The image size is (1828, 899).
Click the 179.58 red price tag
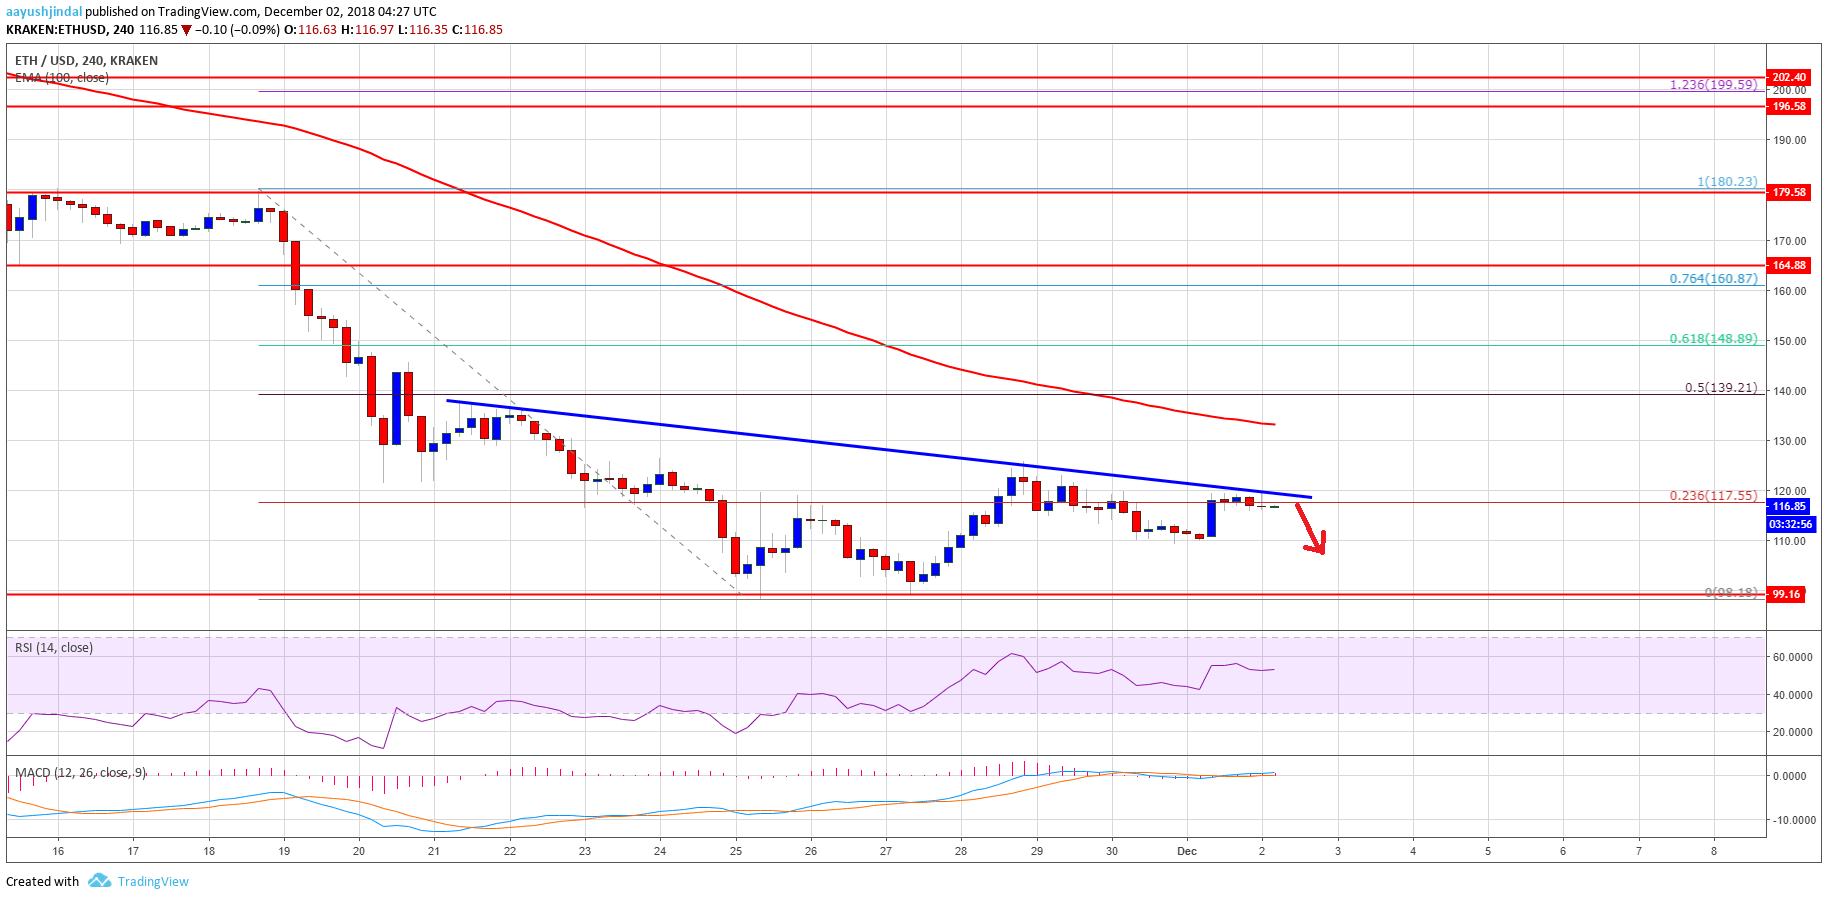click(1789, 192)
